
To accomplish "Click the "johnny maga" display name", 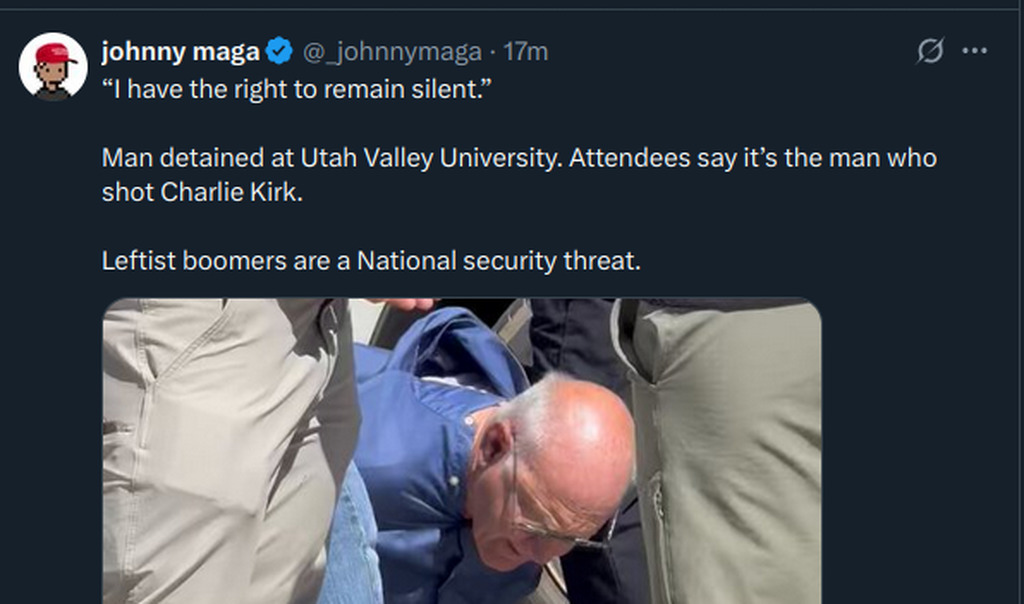I will pos(181,51).
